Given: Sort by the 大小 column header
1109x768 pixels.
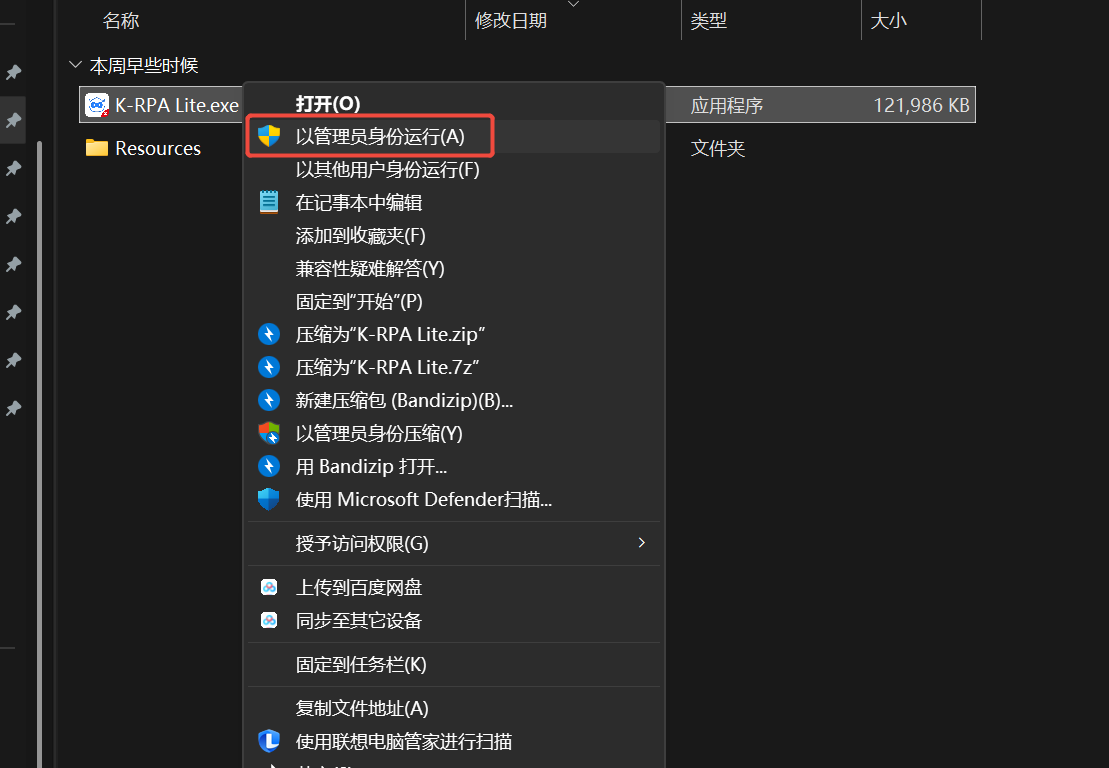Looking at the screenshot, I should point(888,21).
